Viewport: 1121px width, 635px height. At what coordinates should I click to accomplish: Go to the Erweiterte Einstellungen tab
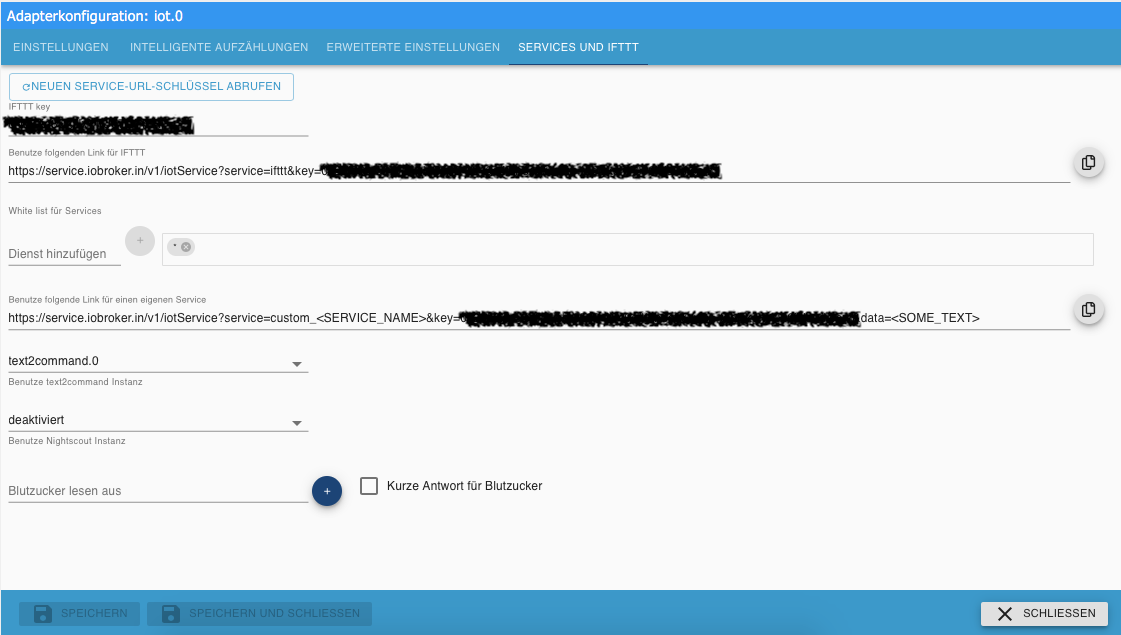click(x=413, y=47)
